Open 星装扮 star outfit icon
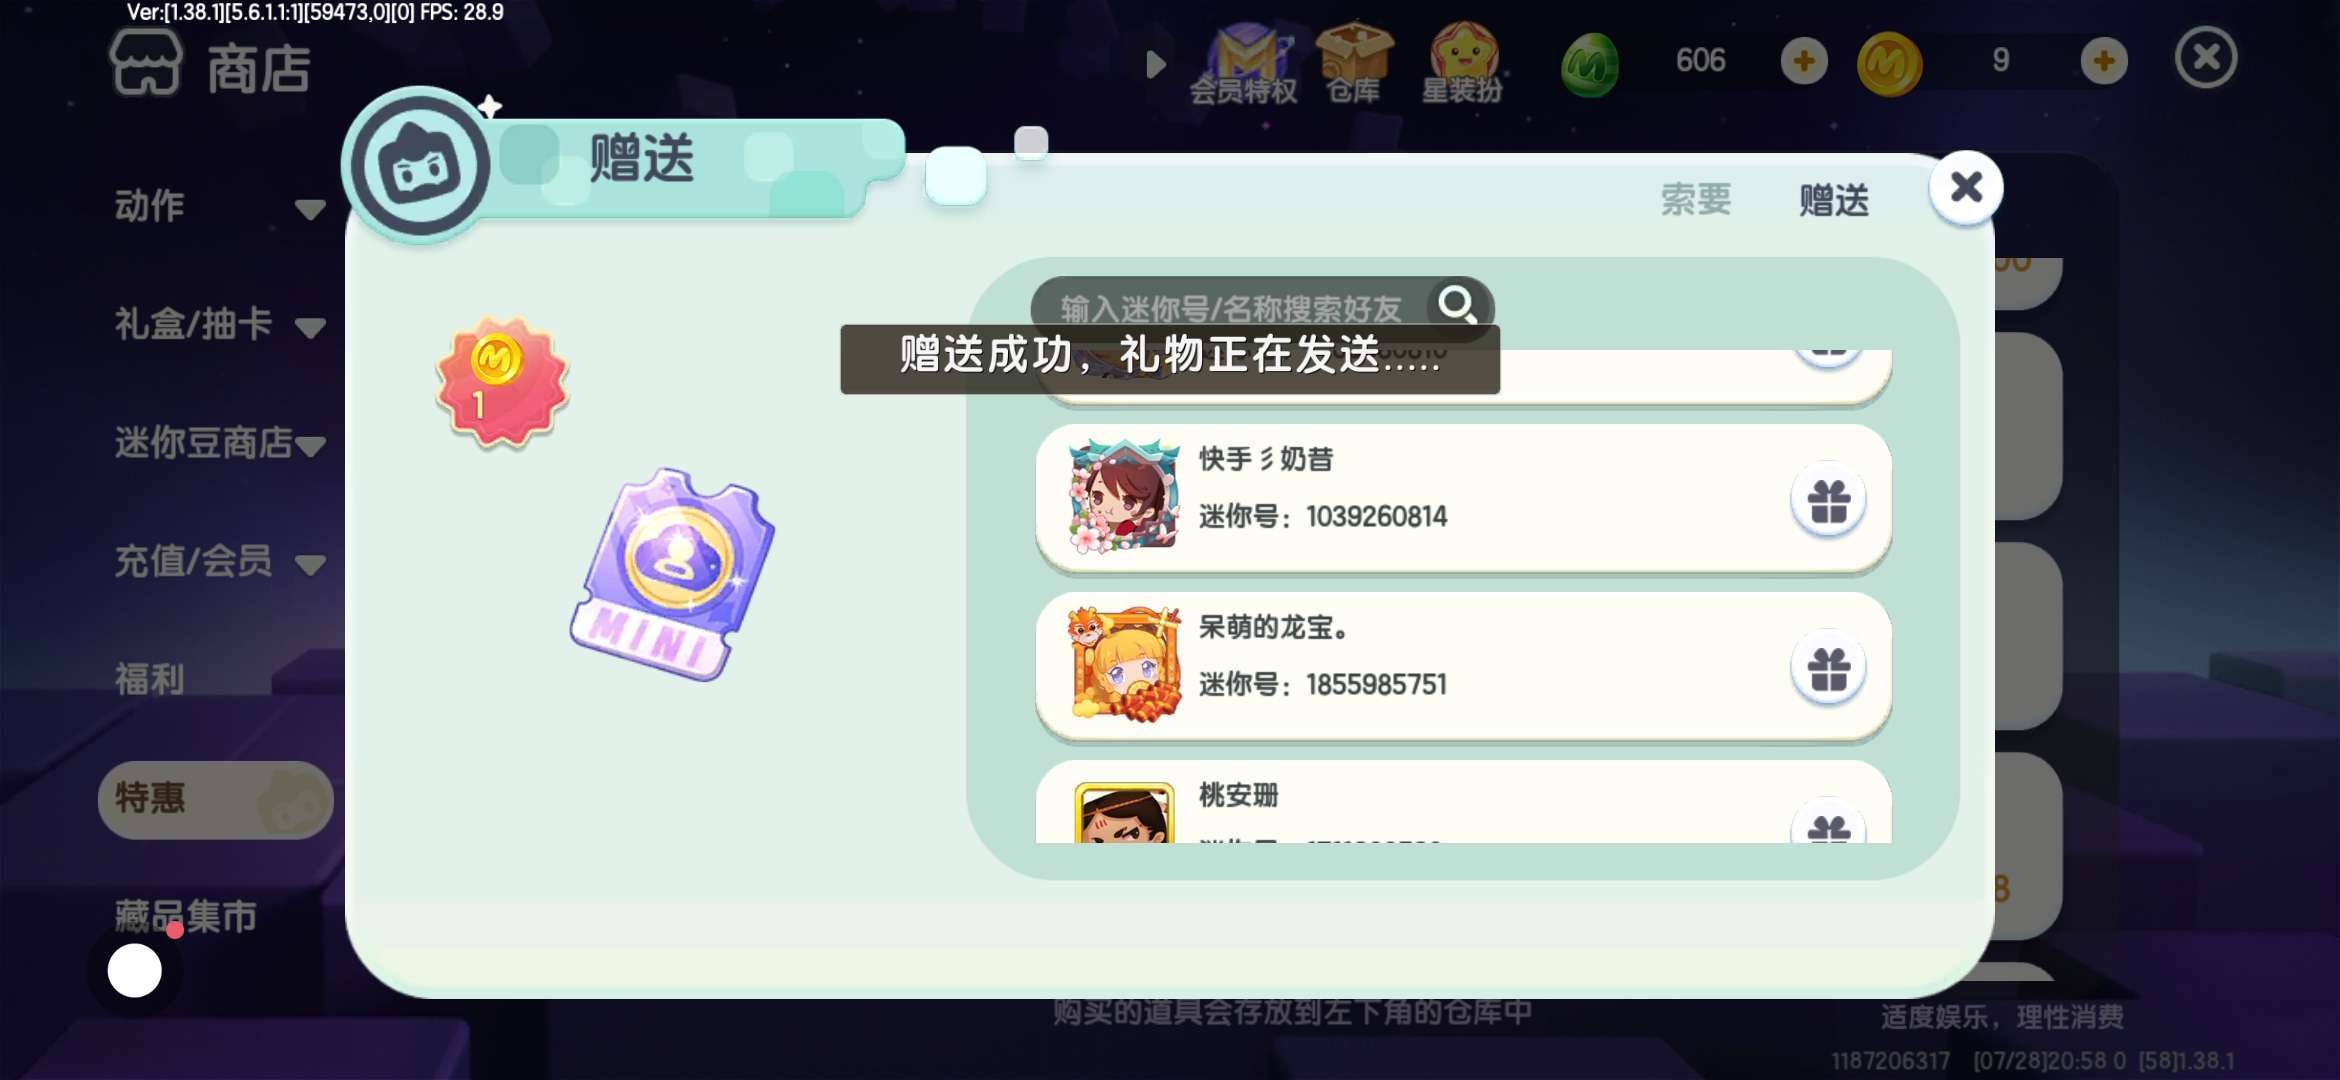Image resolution: width=2340 pixels, height=1080 pixels. tap(1462, 64)
